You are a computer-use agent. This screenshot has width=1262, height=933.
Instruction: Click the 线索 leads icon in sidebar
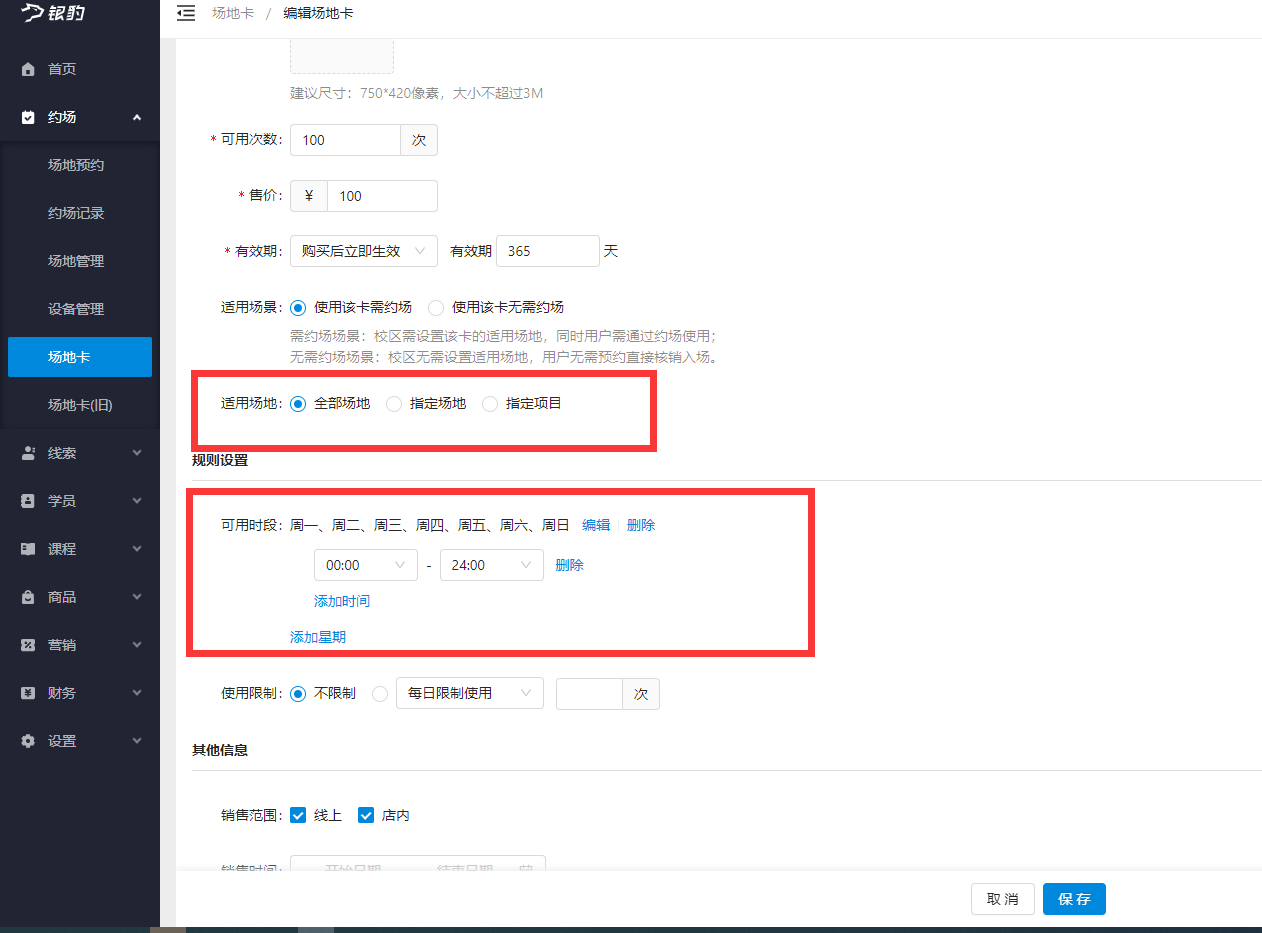click(27, 452)
